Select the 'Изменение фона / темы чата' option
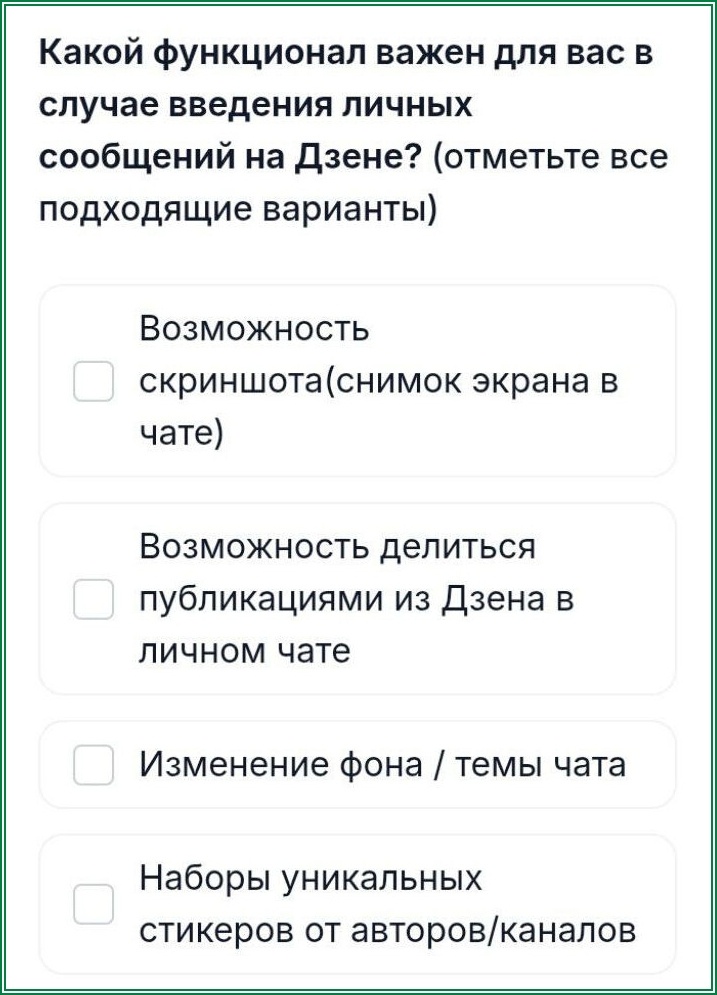Viewport: 717px width, 995px height. coord(358,763)
